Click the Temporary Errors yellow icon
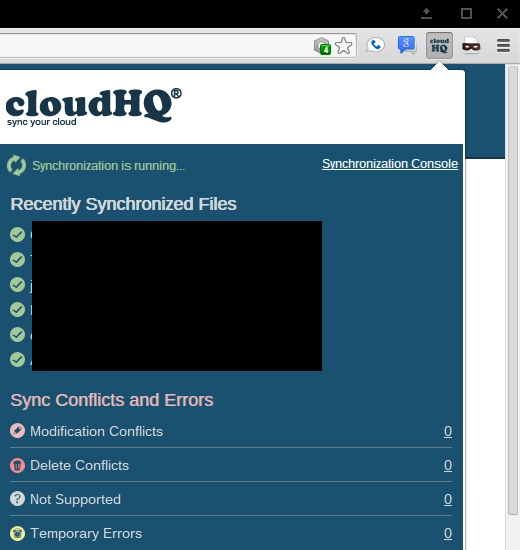Viewport: 520px width, 550px height. tap(17, 533)
